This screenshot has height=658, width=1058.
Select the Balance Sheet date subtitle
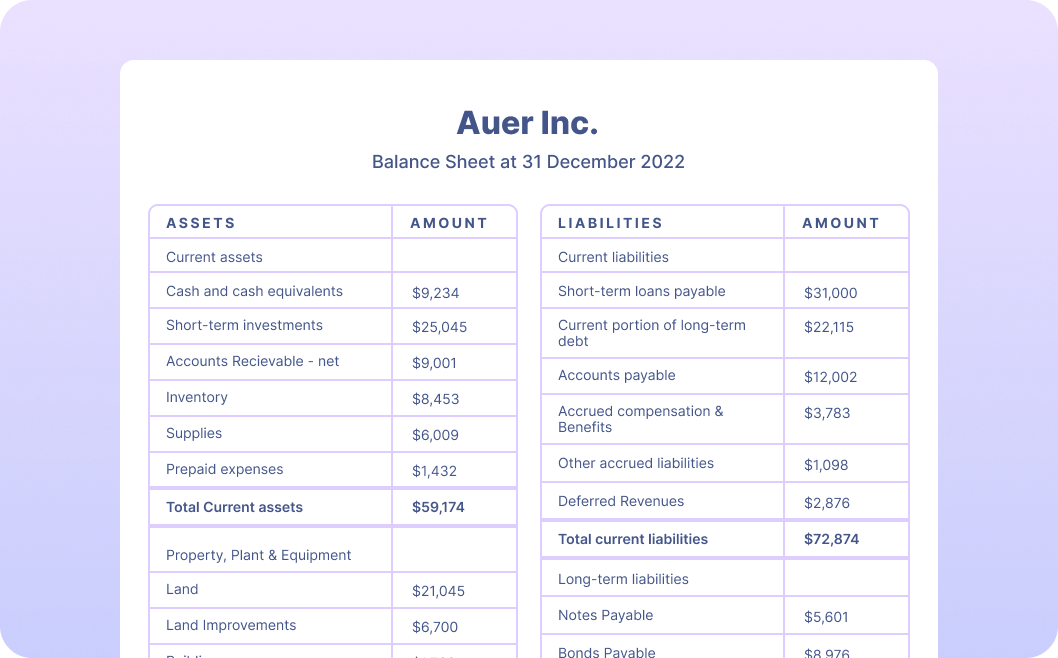[528, 162]
